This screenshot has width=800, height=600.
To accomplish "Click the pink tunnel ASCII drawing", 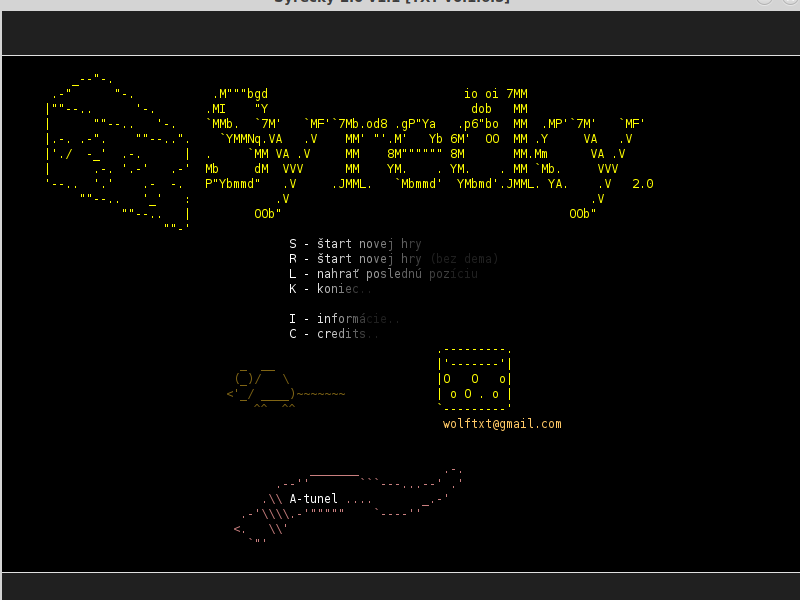I will click(x=348, y=506).
